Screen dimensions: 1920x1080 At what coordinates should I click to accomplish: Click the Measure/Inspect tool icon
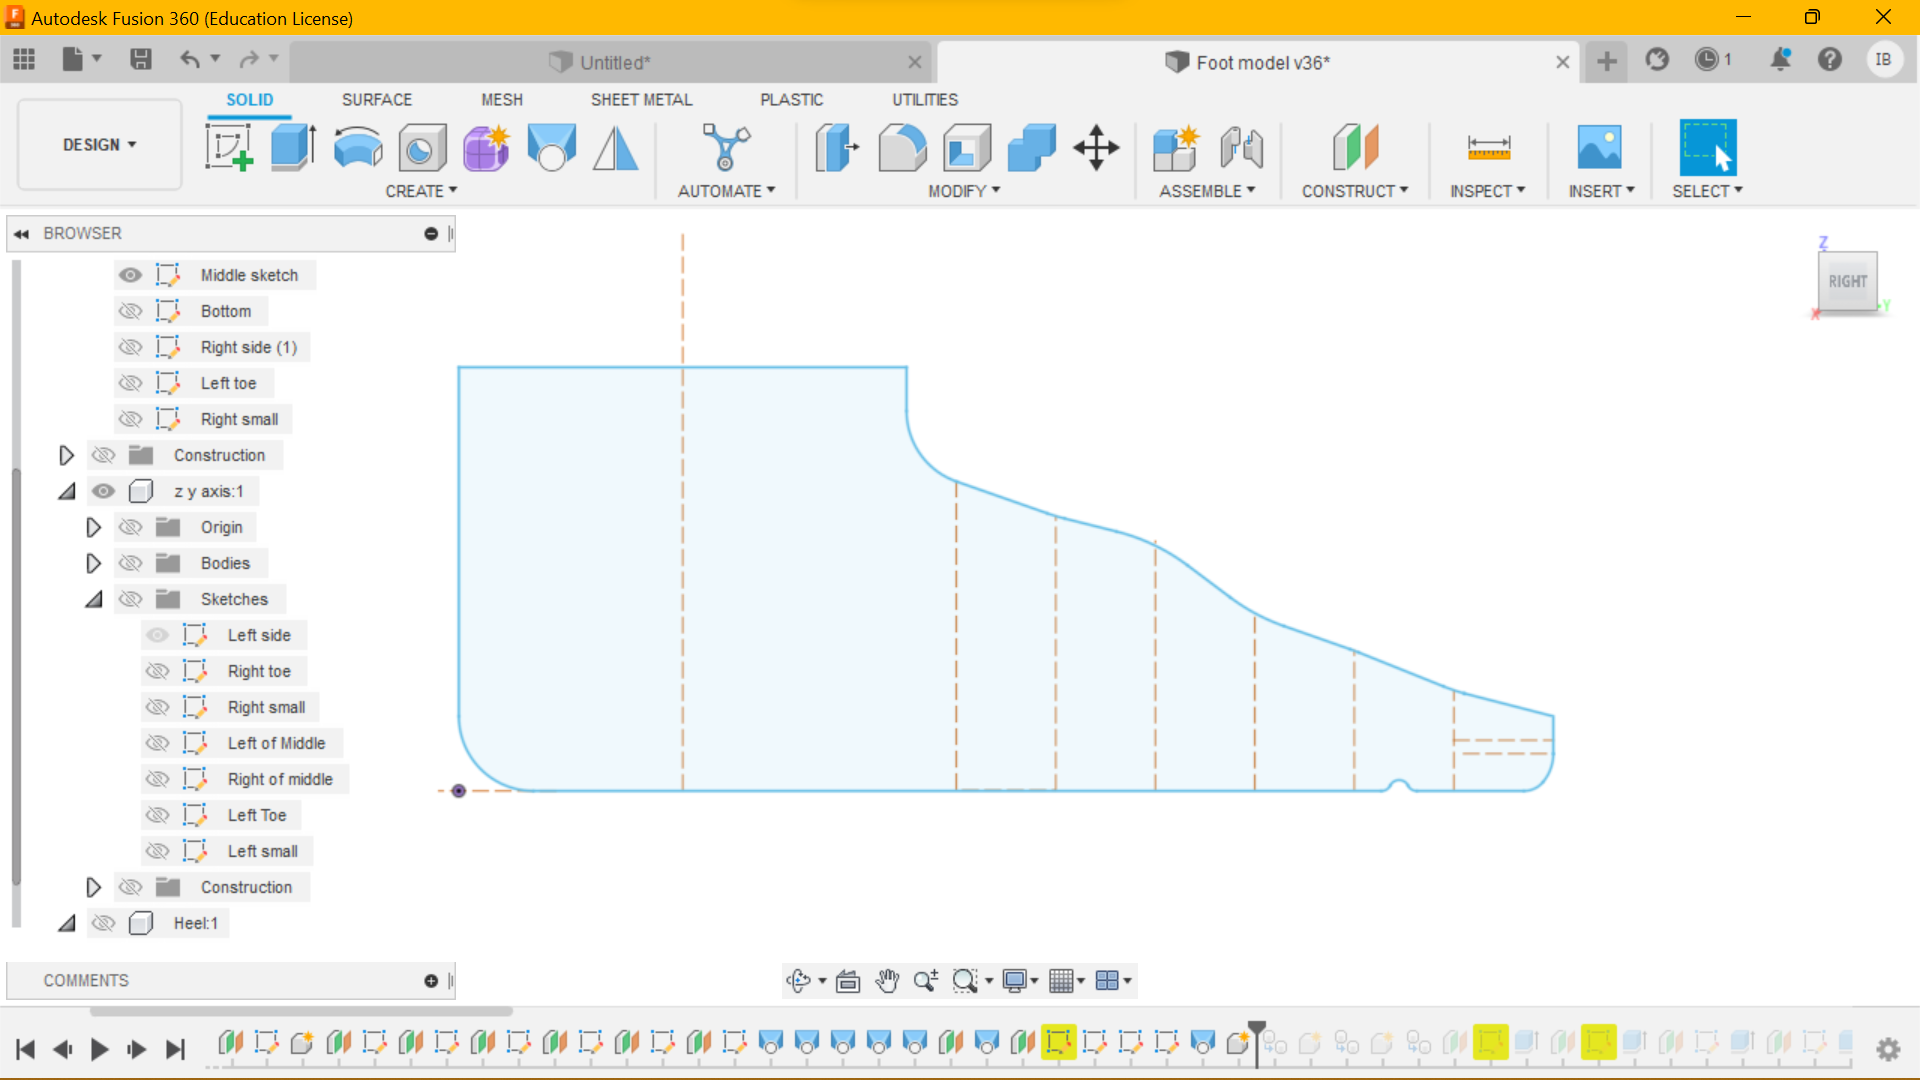[1489, 148]
